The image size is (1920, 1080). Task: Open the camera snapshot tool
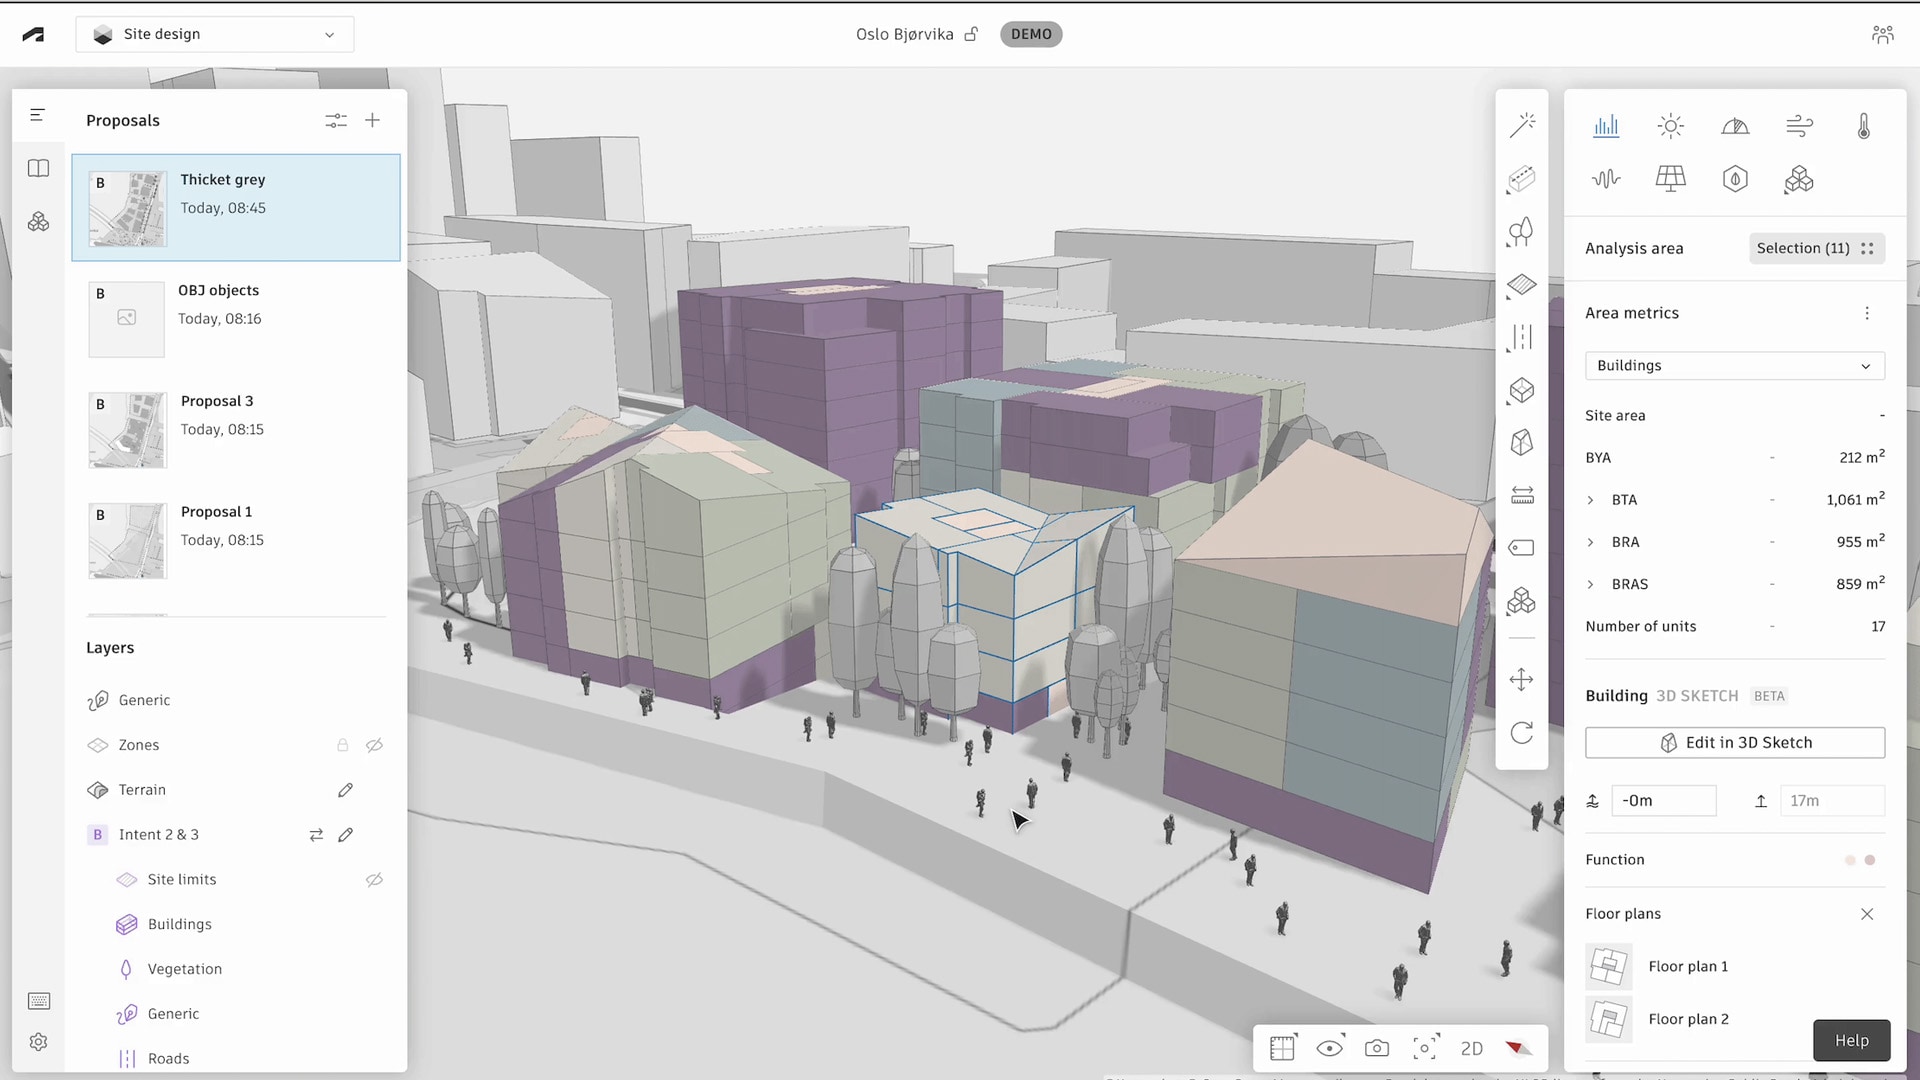coord(1377,1048)
